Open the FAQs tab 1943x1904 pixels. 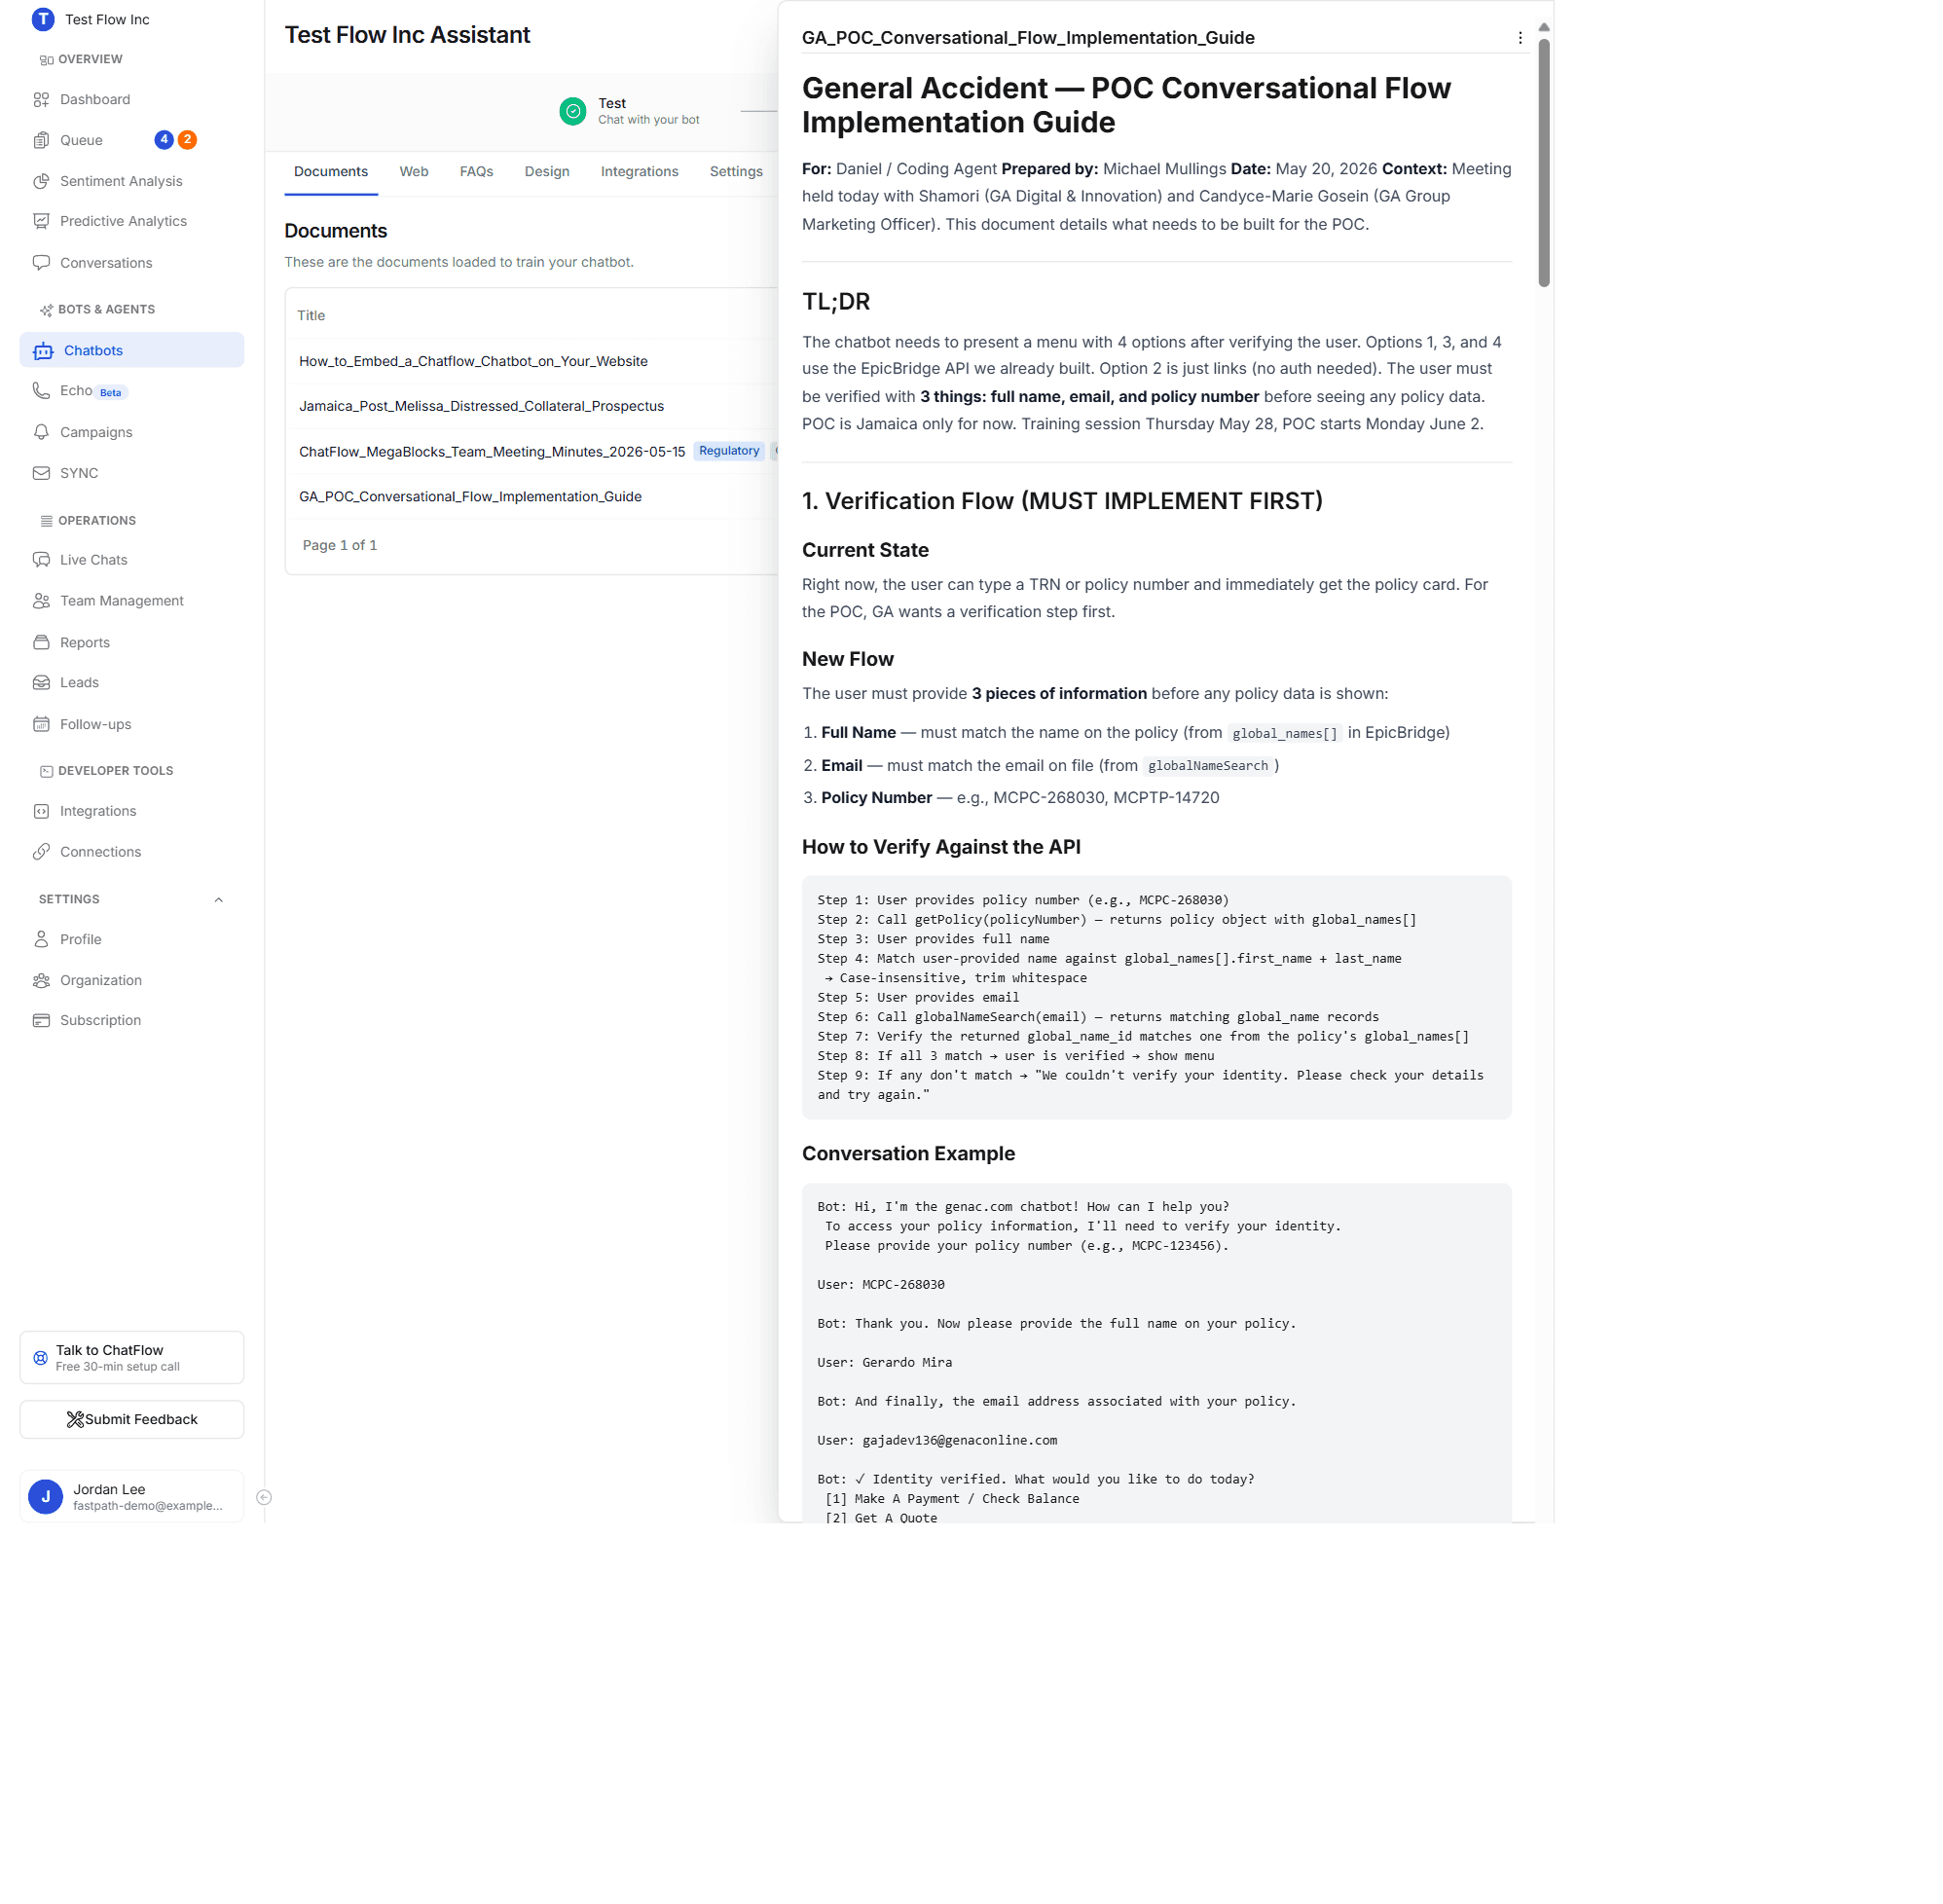[476, 172]
